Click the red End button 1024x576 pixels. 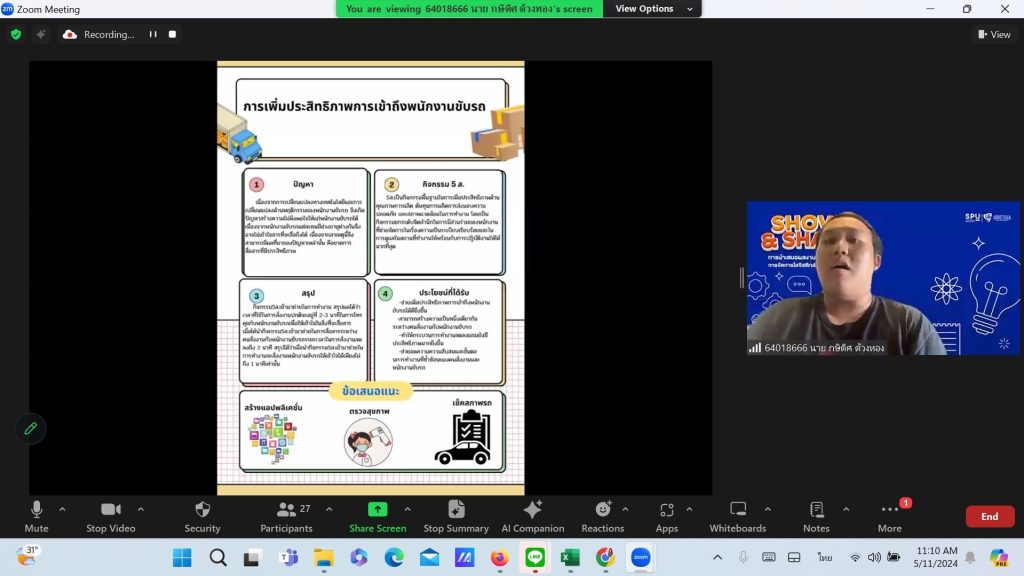coord(989,517)
